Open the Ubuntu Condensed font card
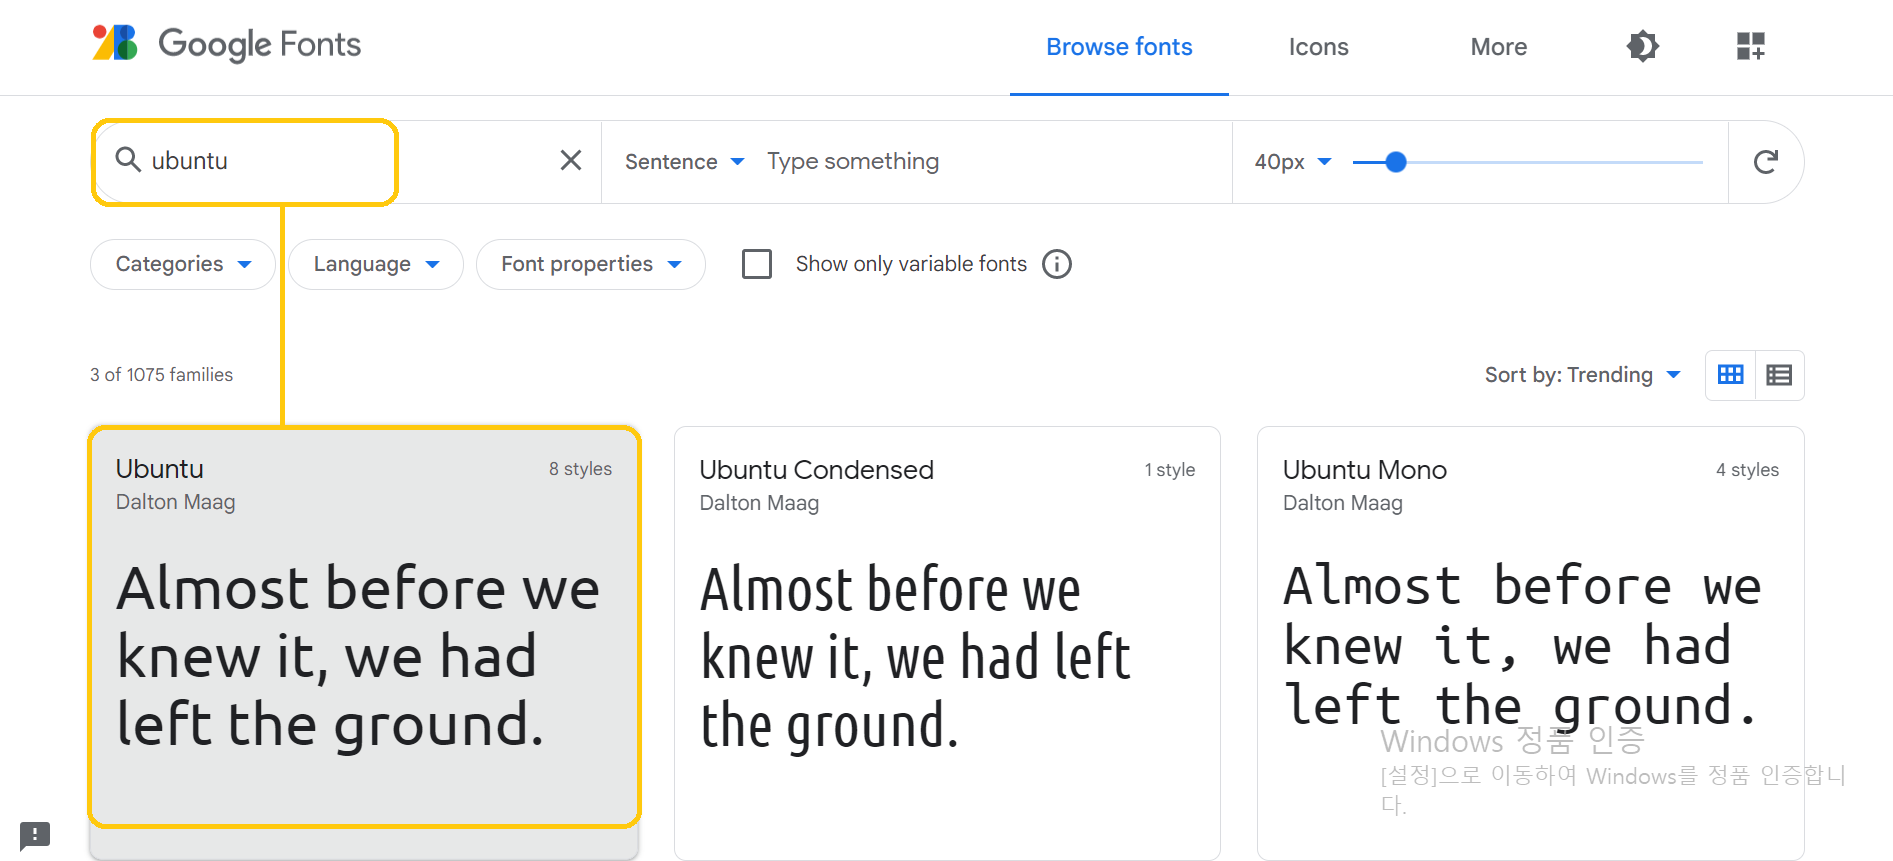This screenshot has height=861, width=1893. 947,643
